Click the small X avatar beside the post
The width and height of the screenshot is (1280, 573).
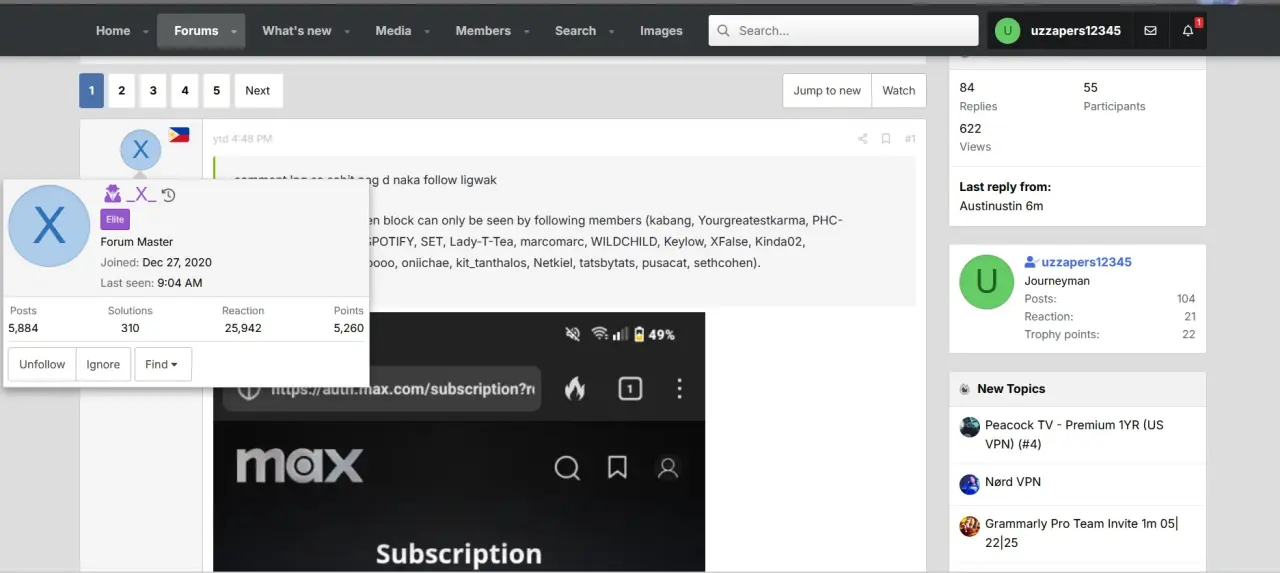(x=141, y=150)
